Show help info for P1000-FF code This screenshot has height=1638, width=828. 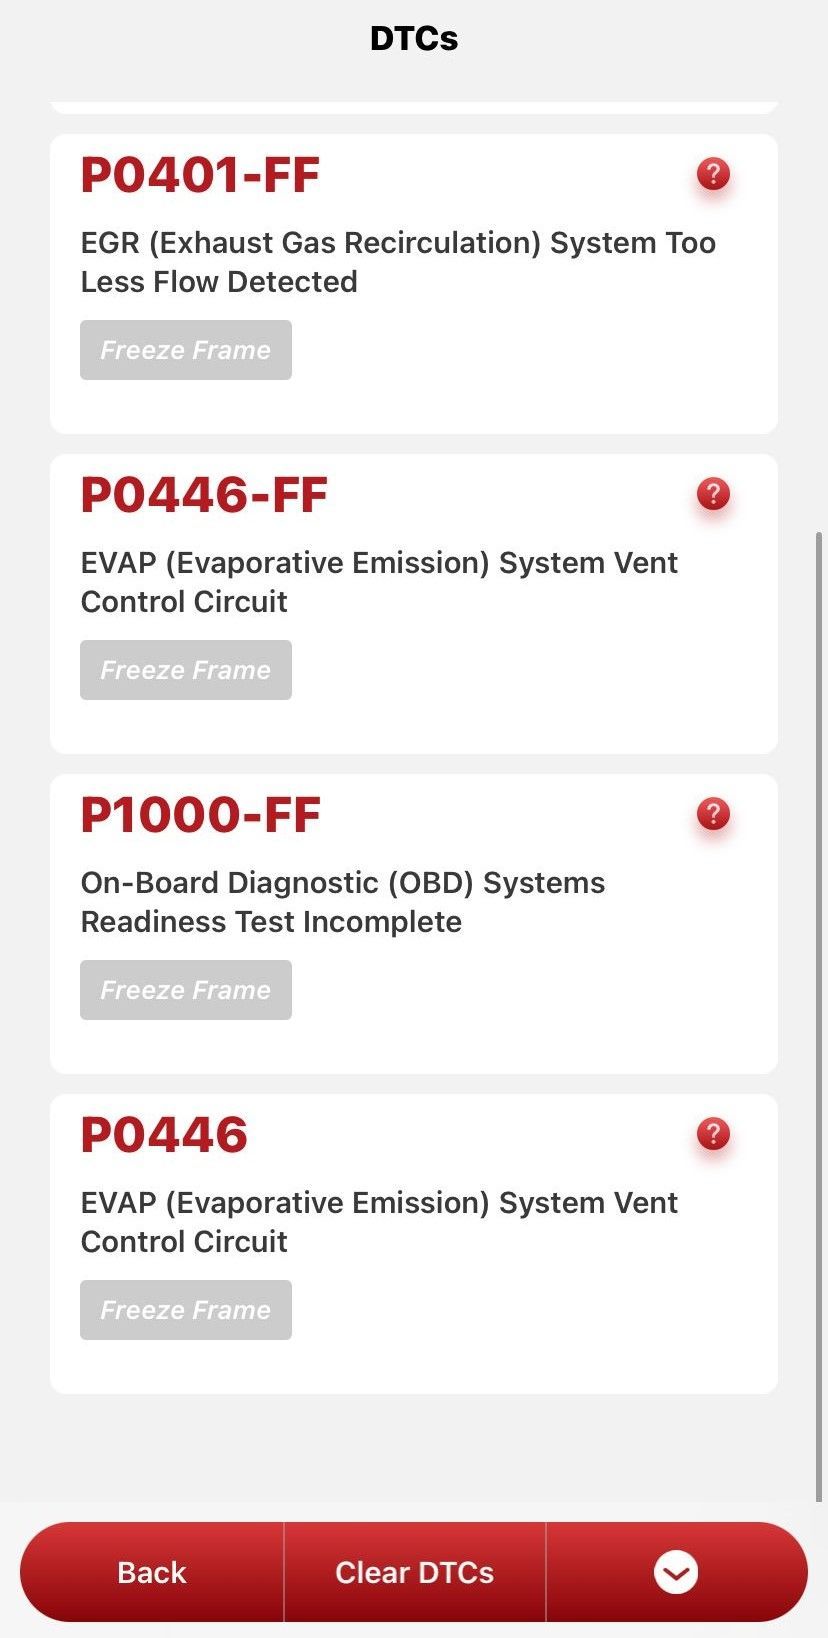pyautogui.click(x=713, y=814)
